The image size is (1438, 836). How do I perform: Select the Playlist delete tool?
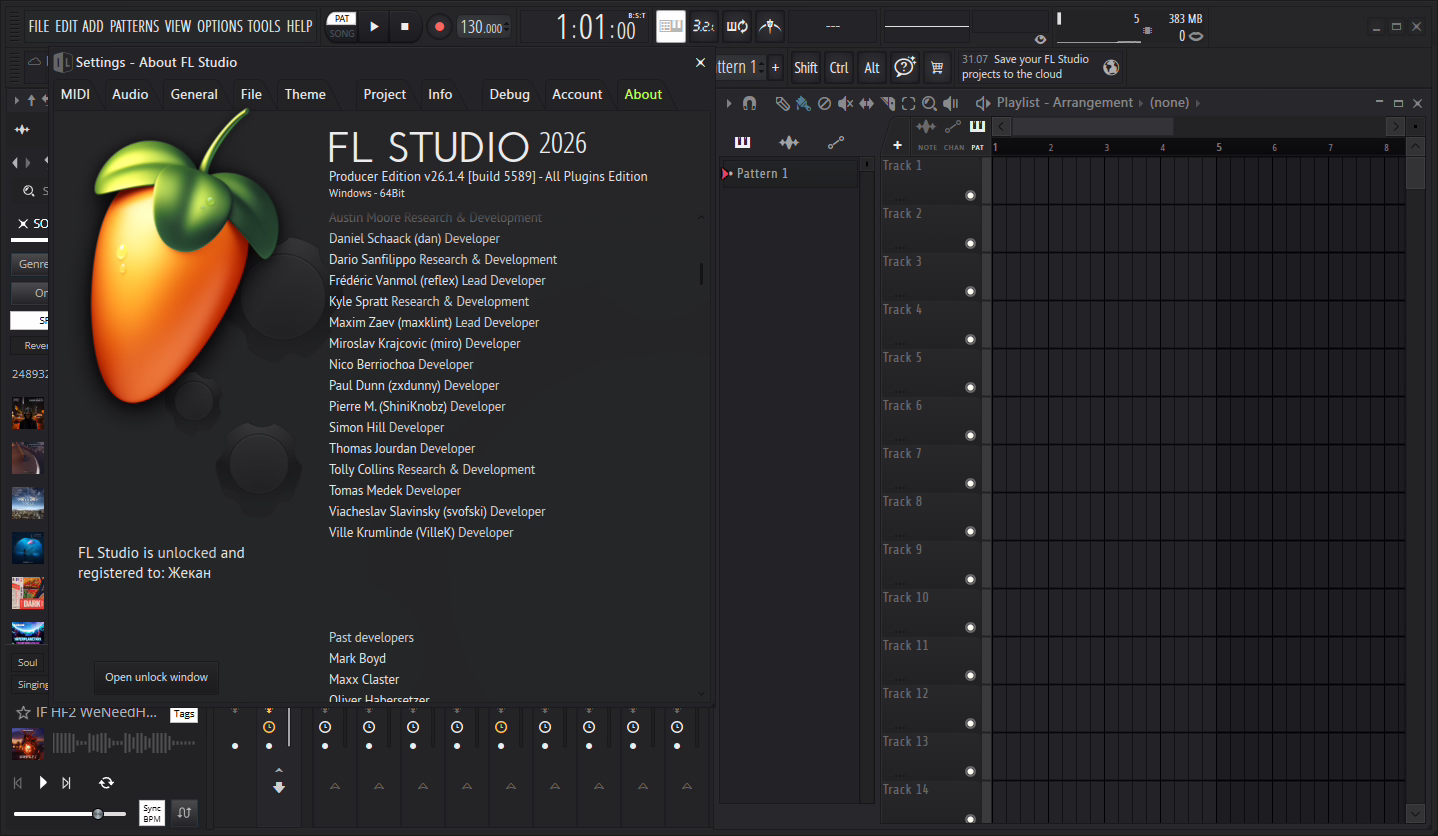point(824,103)
